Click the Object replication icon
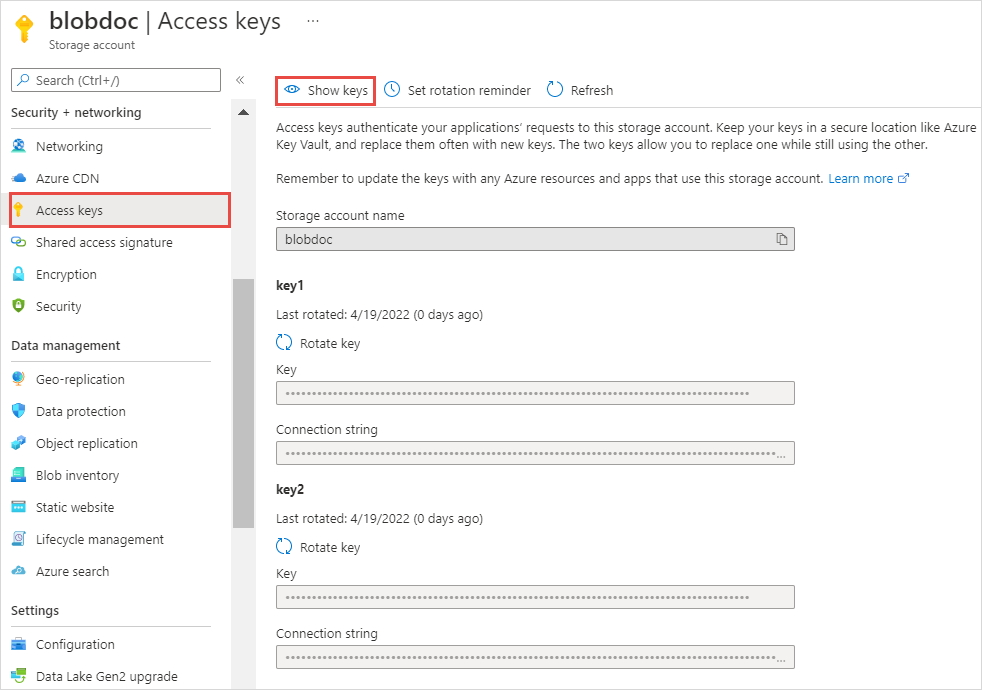 click(19, 443)
